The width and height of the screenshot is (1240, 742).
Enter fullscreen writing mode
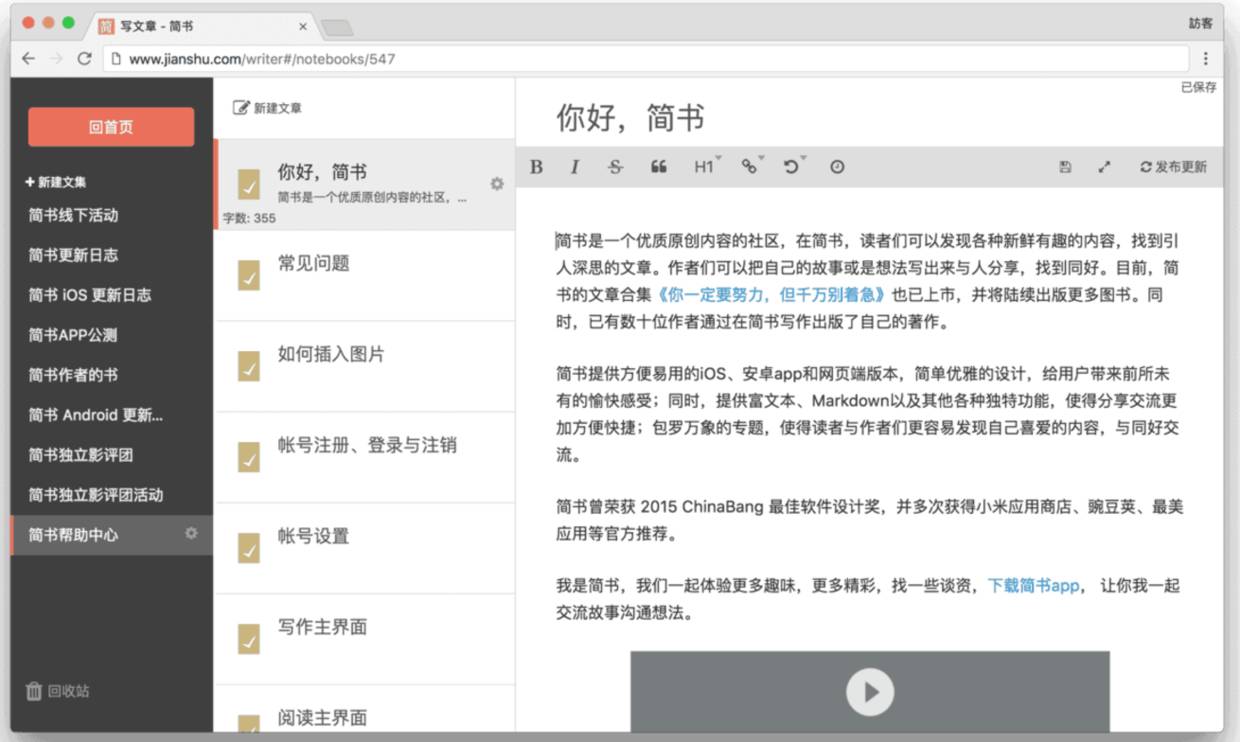tap(1104, 167)
